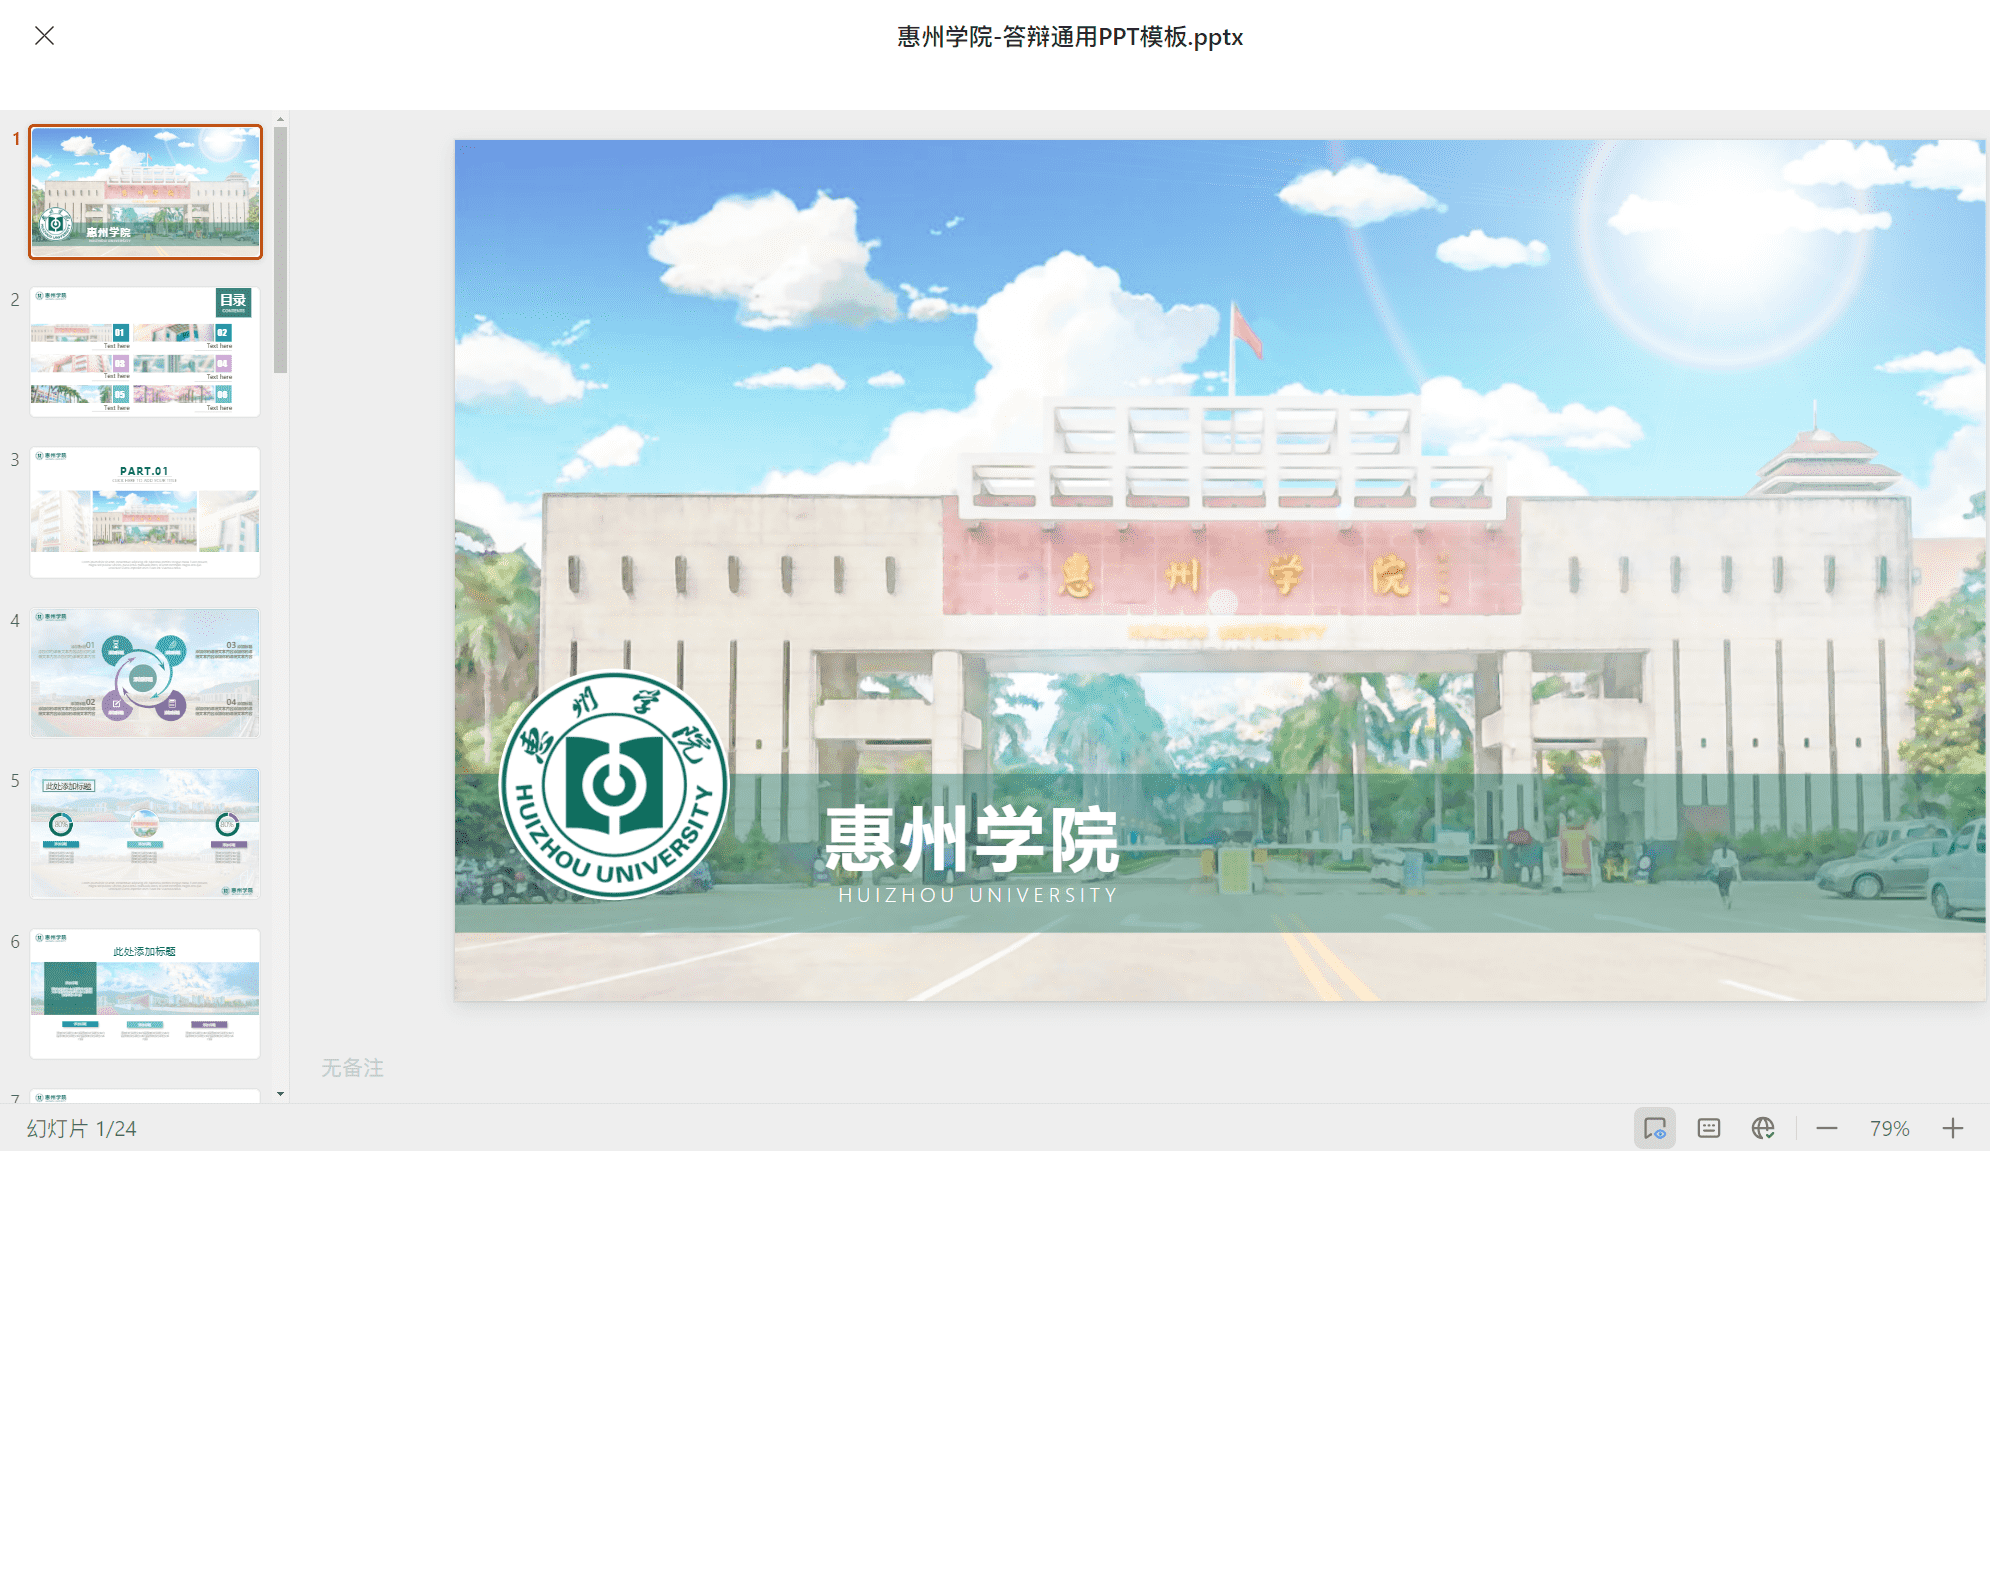Select slide 4 thumbnail with circular diagram
Viewport: 1990px width, 1590px height.
[145, 673]
